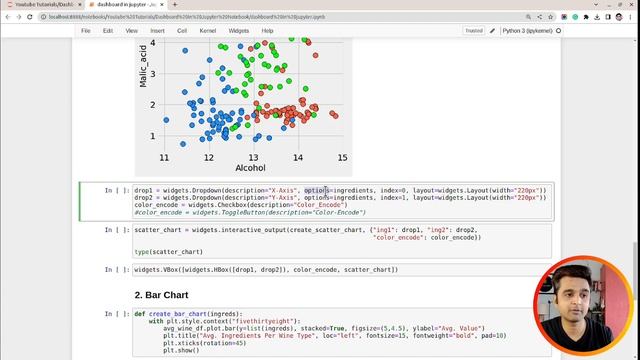Viewport: 640px width, 360px height.
Task: Click the widgets.VBox code cell
Action: tap(342, 270)
